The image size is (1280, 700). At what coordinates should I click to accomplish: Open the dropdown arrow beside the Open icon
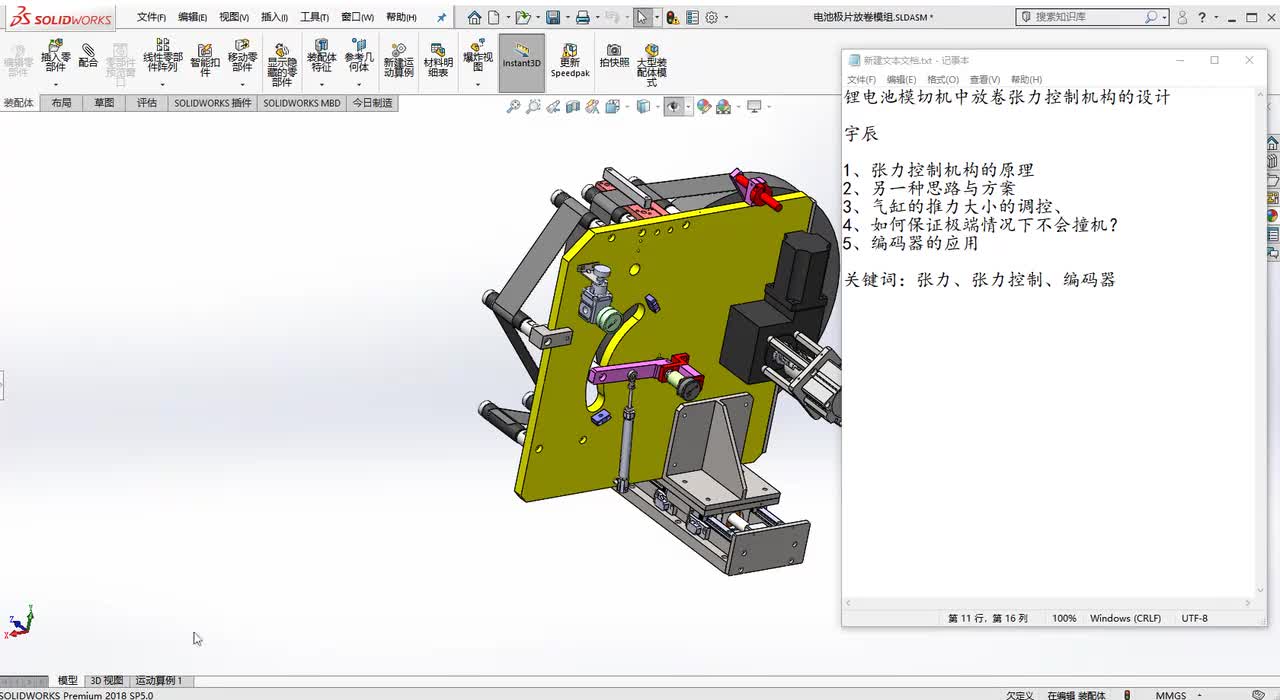click(537, 18)
